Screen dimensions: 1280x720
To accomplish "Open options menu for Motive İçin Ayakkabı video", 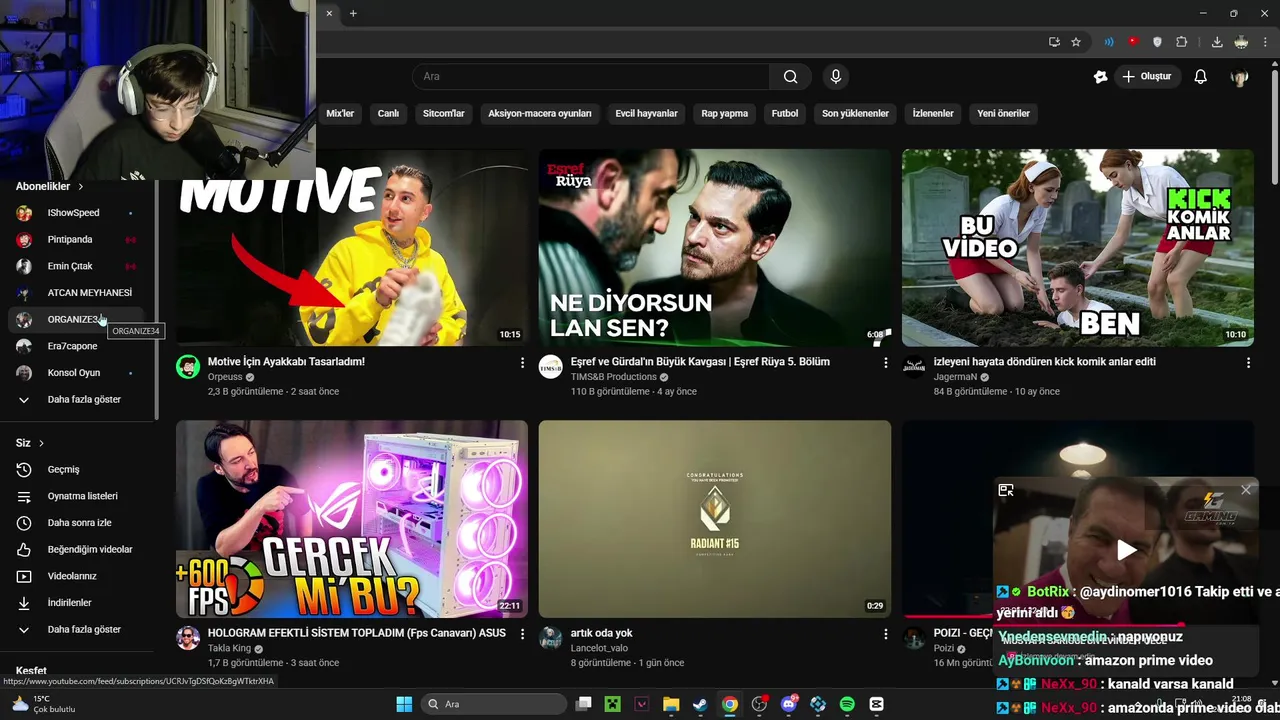I will point(522,363).
